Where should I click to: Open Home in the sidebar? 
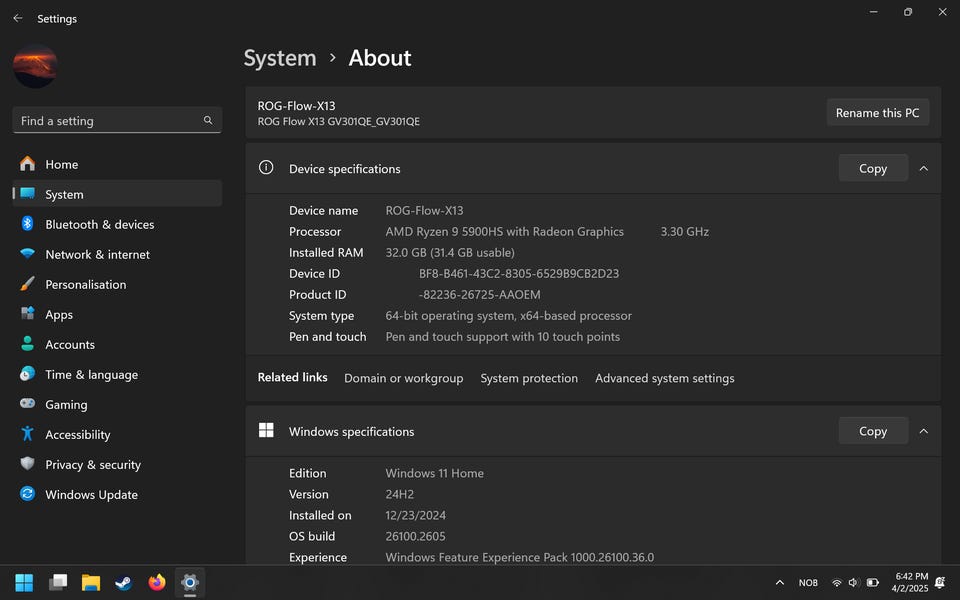117,164
